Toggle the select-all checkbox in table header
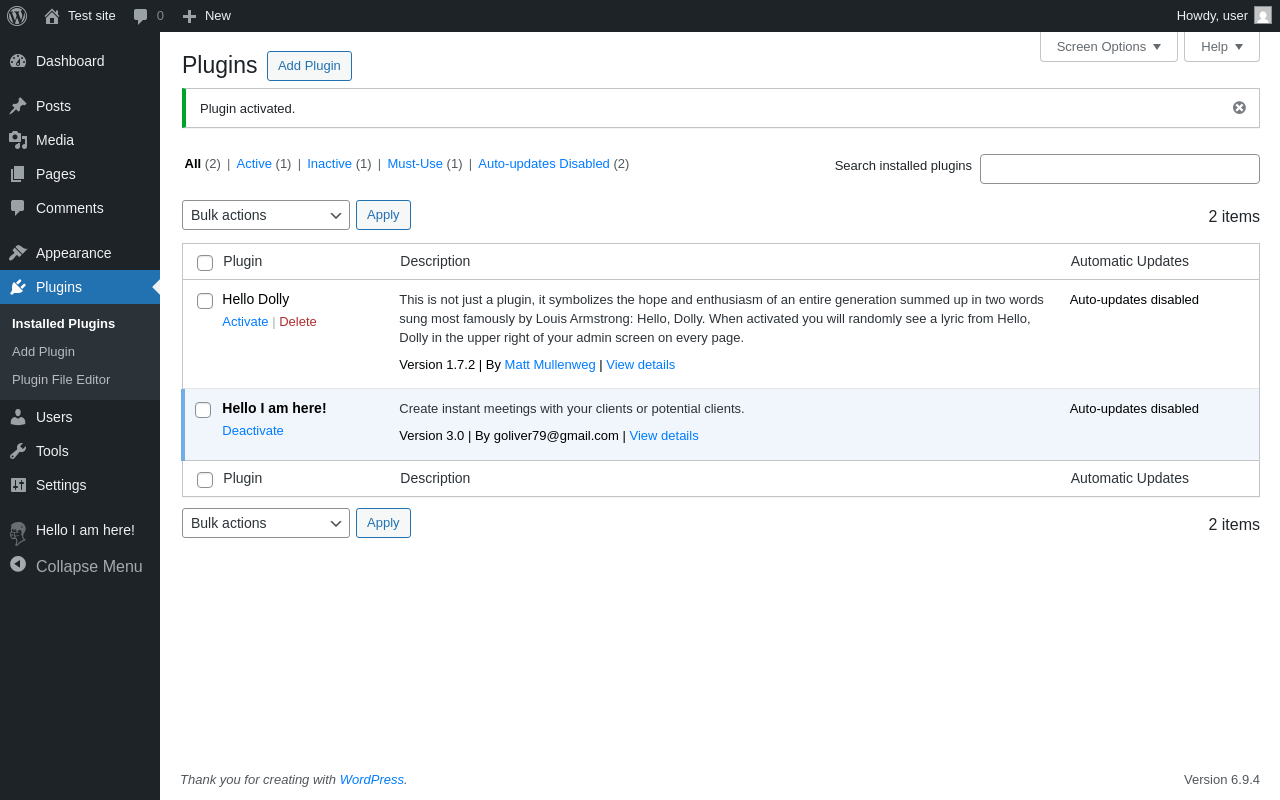The height and width of the screenshot is (800, 1280). click(x=205, y=263)
